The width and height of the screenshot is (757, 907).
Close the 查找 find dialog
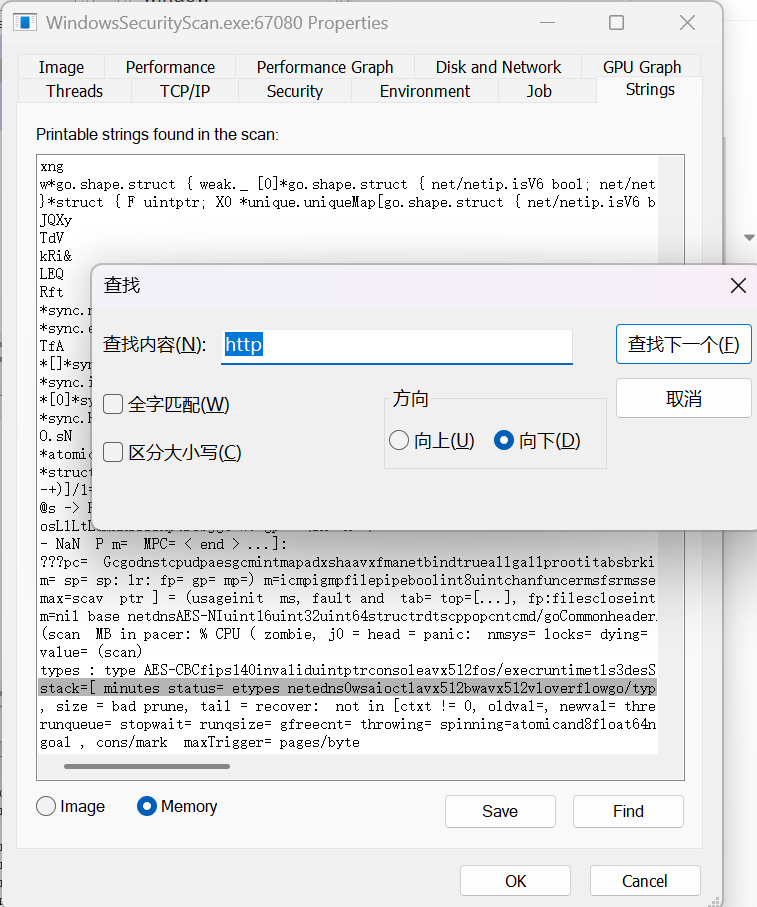[738, 285]
